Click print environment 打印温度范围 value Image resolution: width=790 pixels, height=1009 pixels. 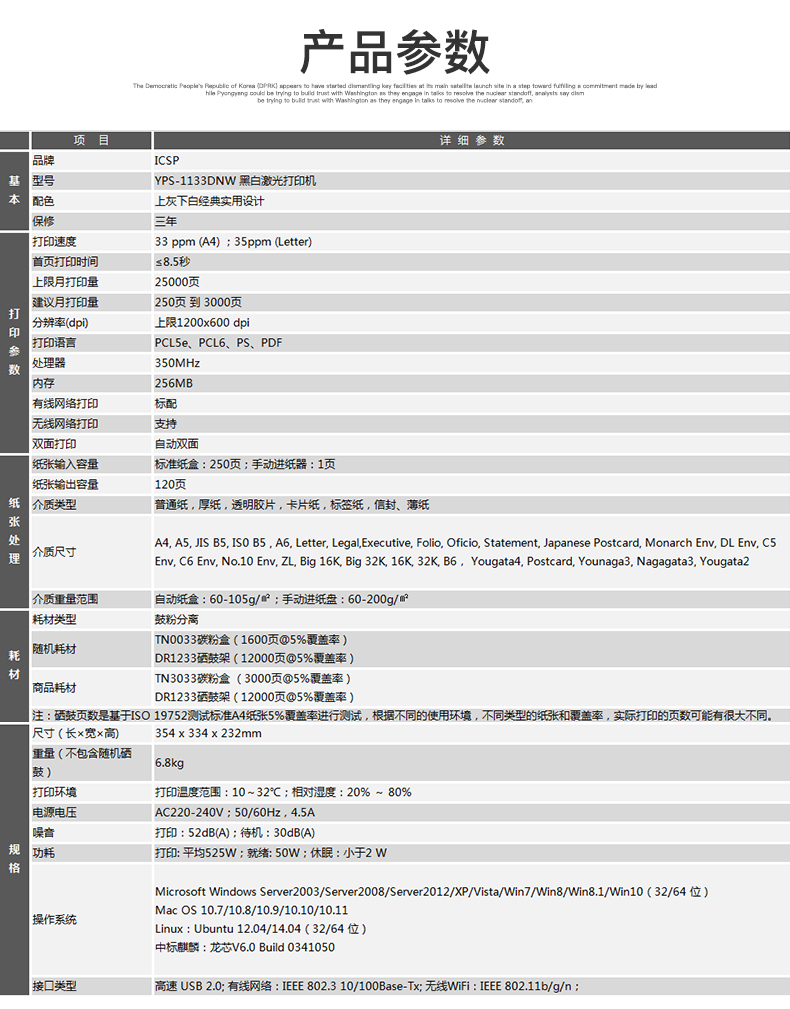[283, 792]
